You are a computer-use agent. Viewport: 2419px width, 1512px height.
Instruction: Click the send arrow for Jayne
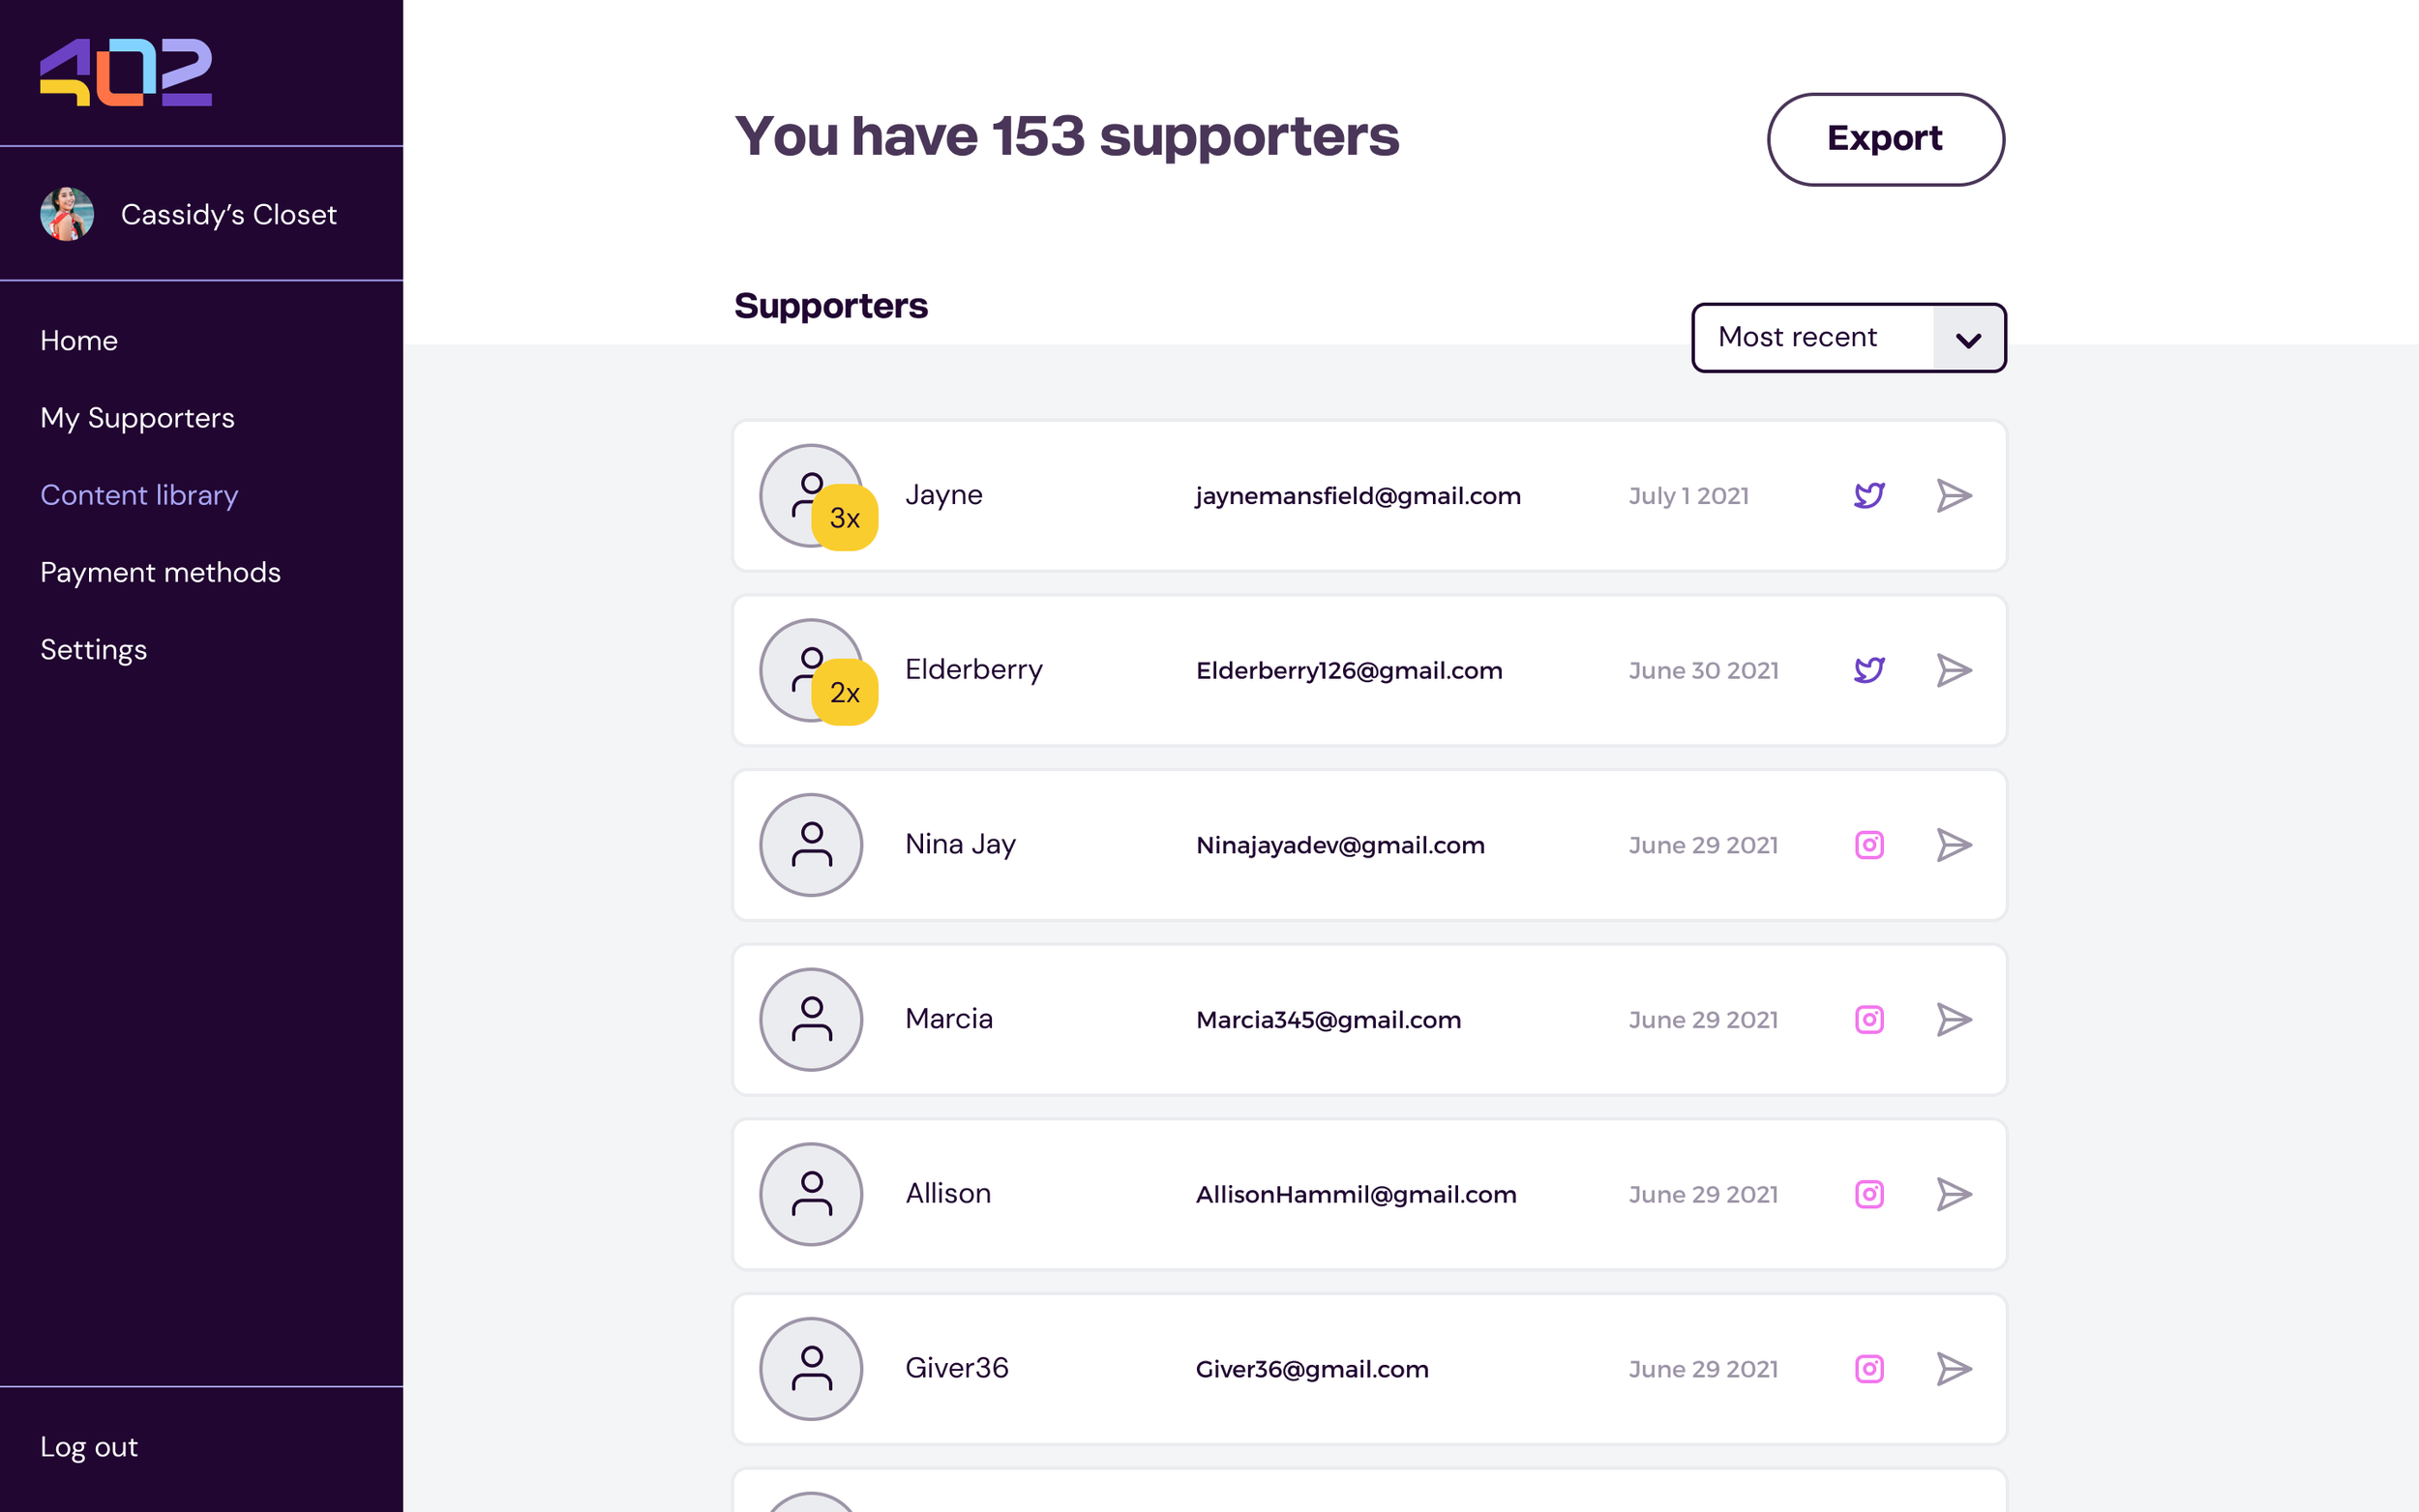[1953, 495]
